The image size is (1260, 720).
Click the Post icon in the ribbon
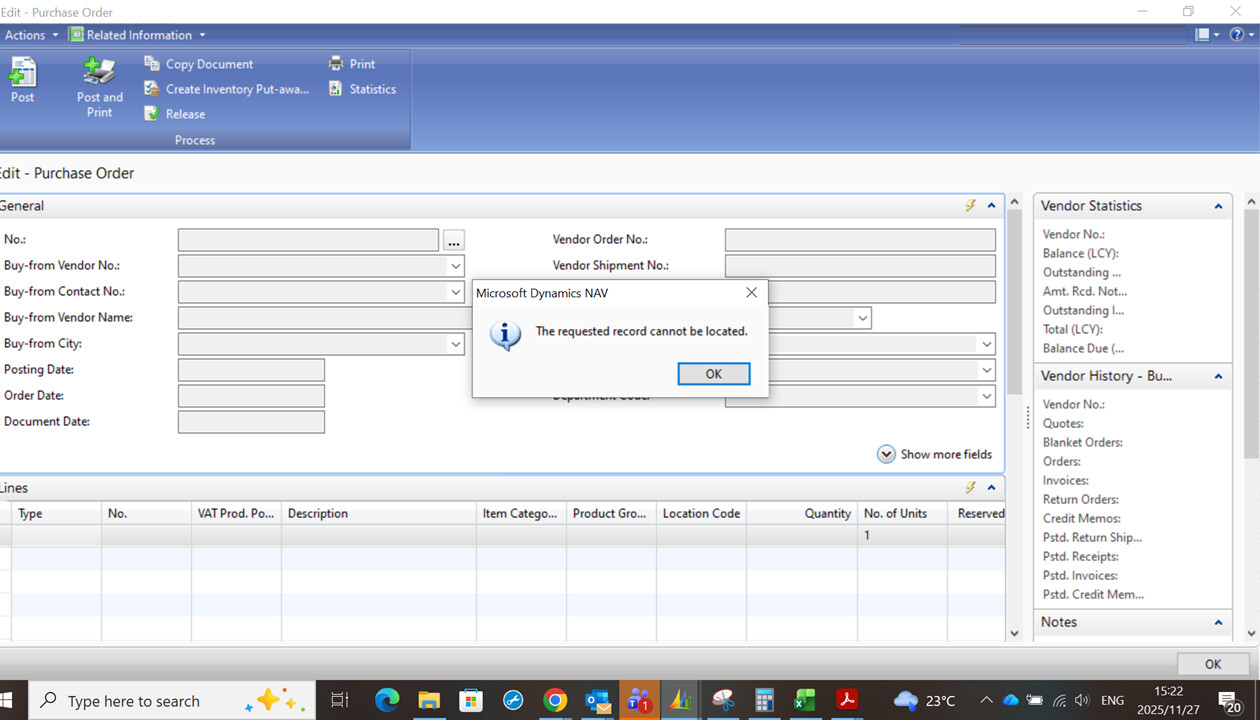coord(22,80)
